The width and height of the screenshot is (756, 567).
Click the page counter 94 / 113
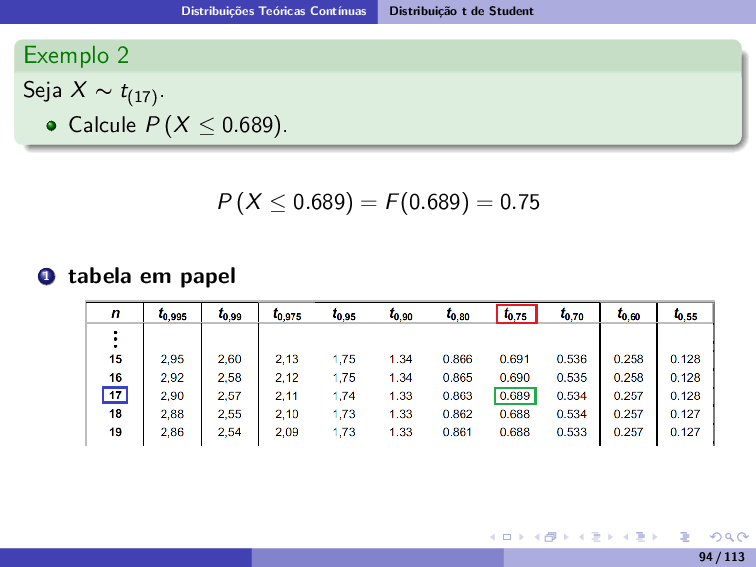(x=721, y=557)
